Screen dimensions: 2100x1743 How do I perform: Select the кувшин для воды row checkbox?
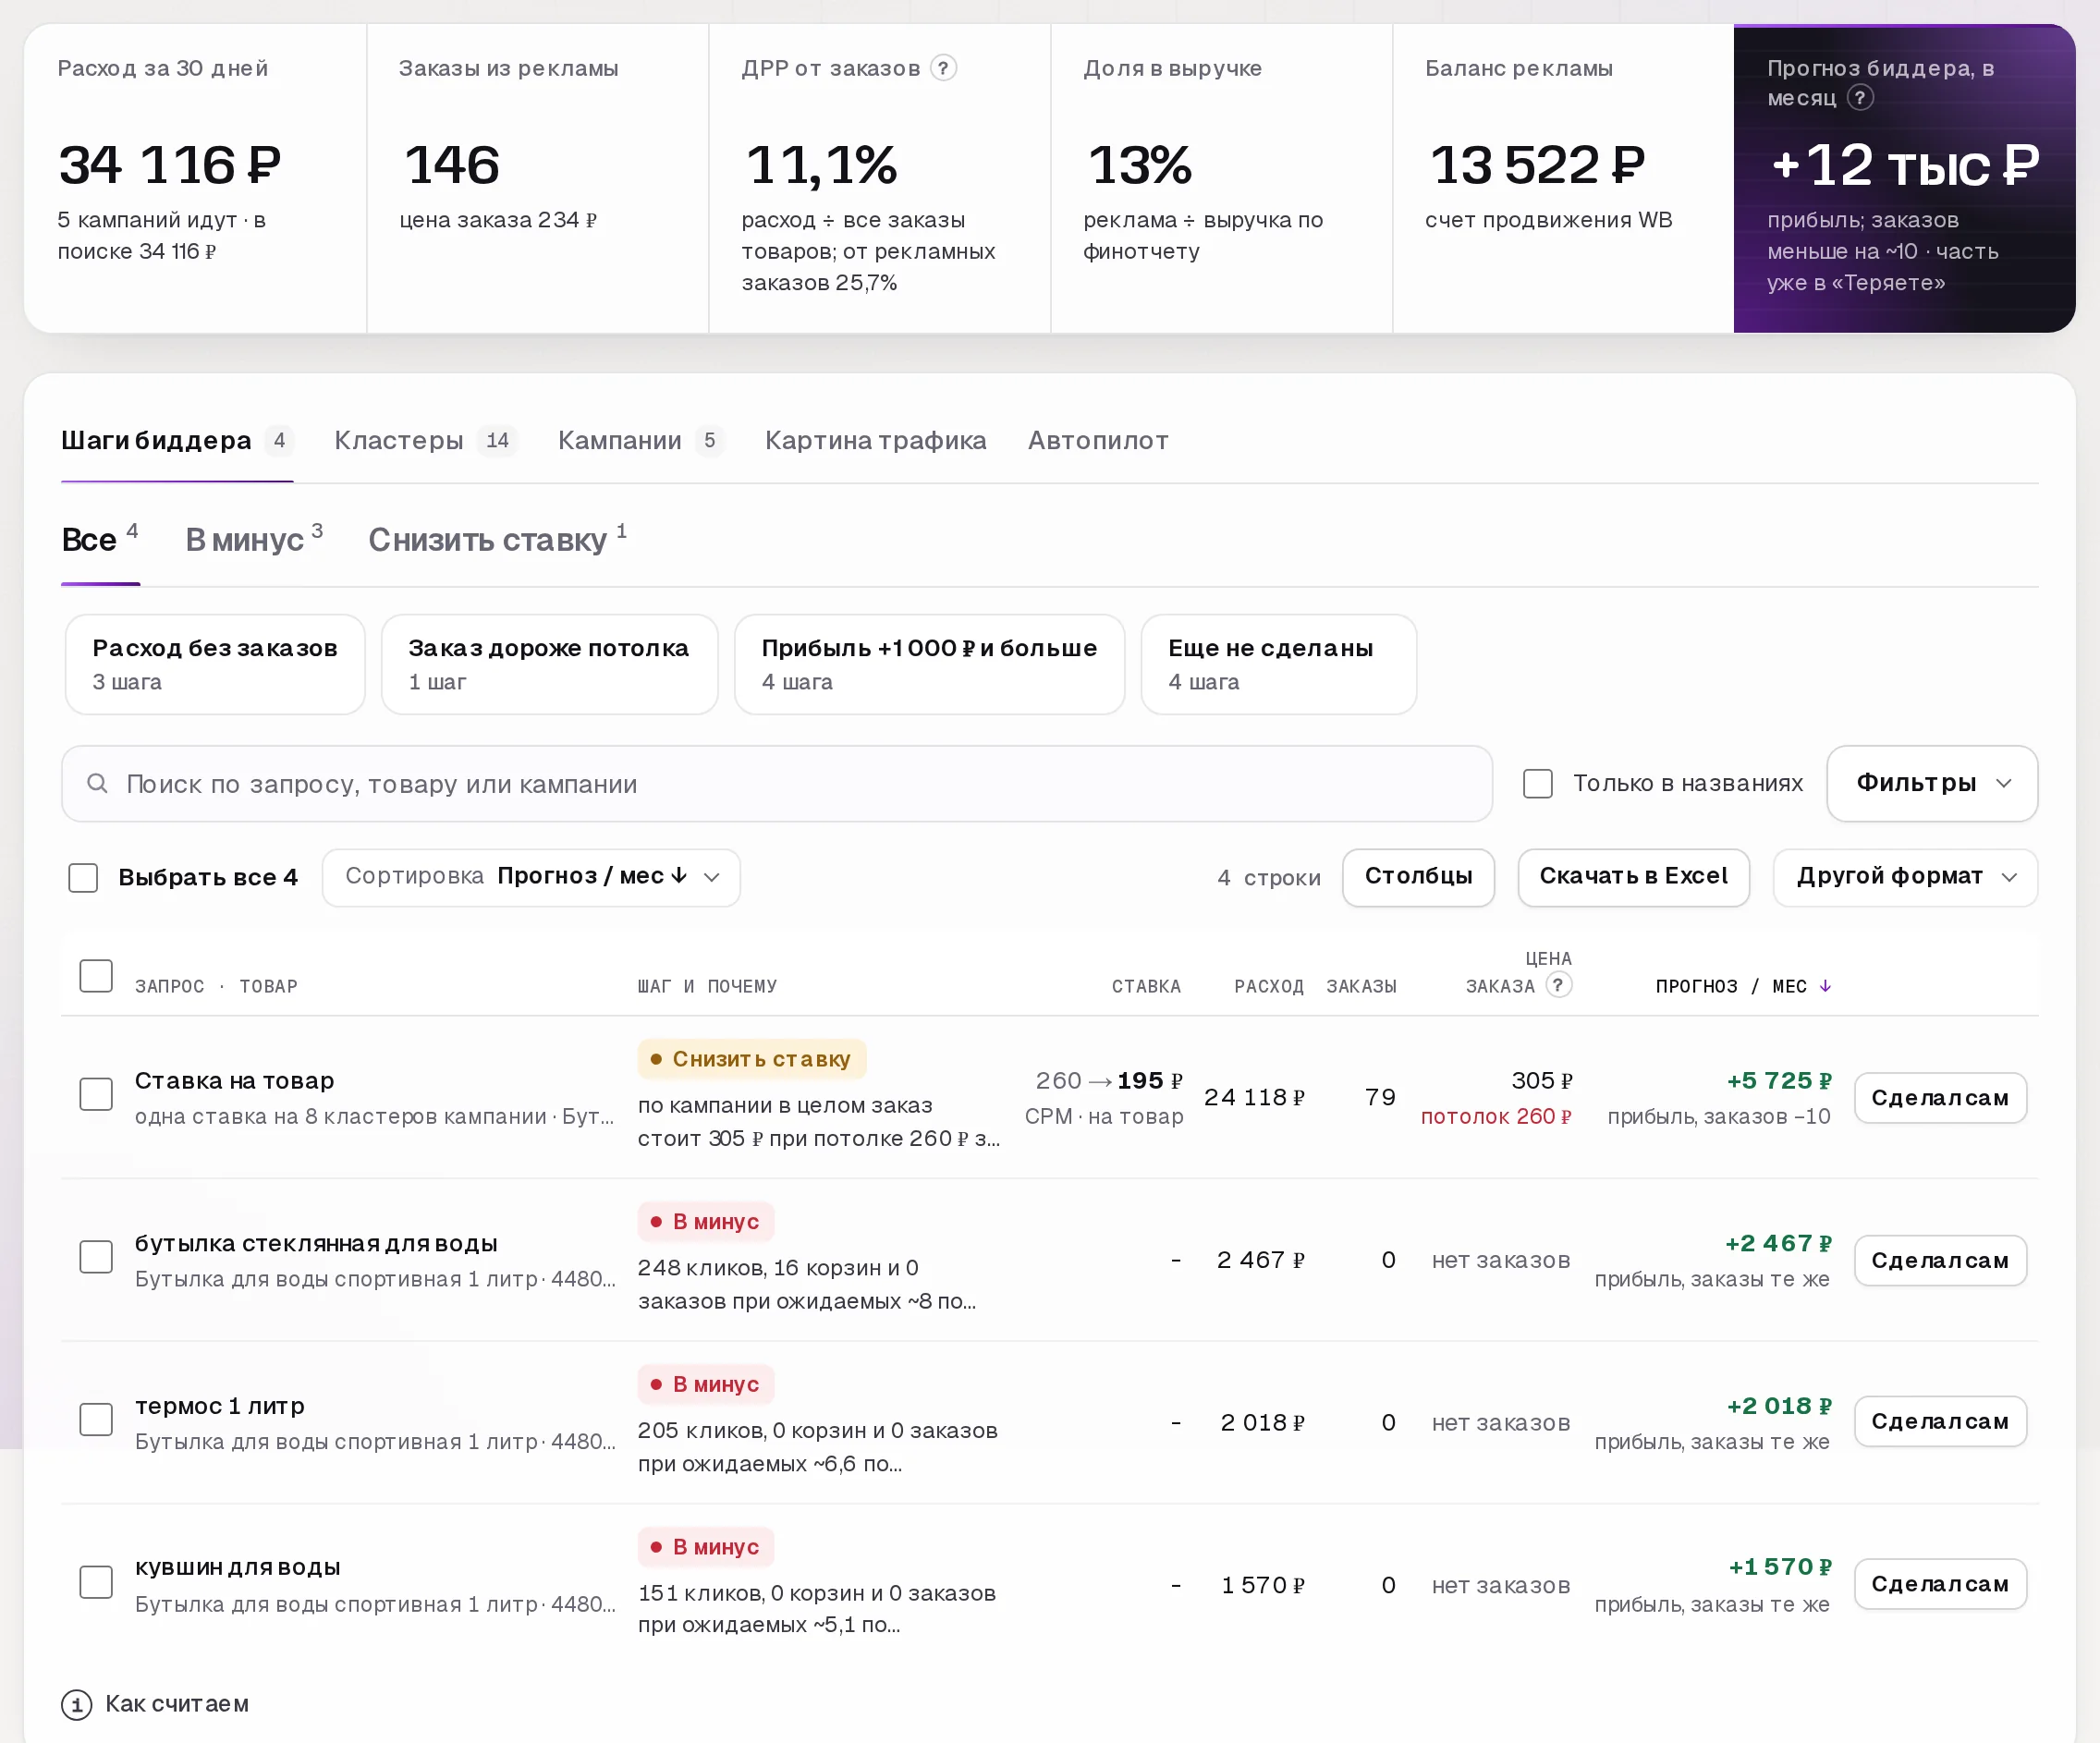point(96,1582)
